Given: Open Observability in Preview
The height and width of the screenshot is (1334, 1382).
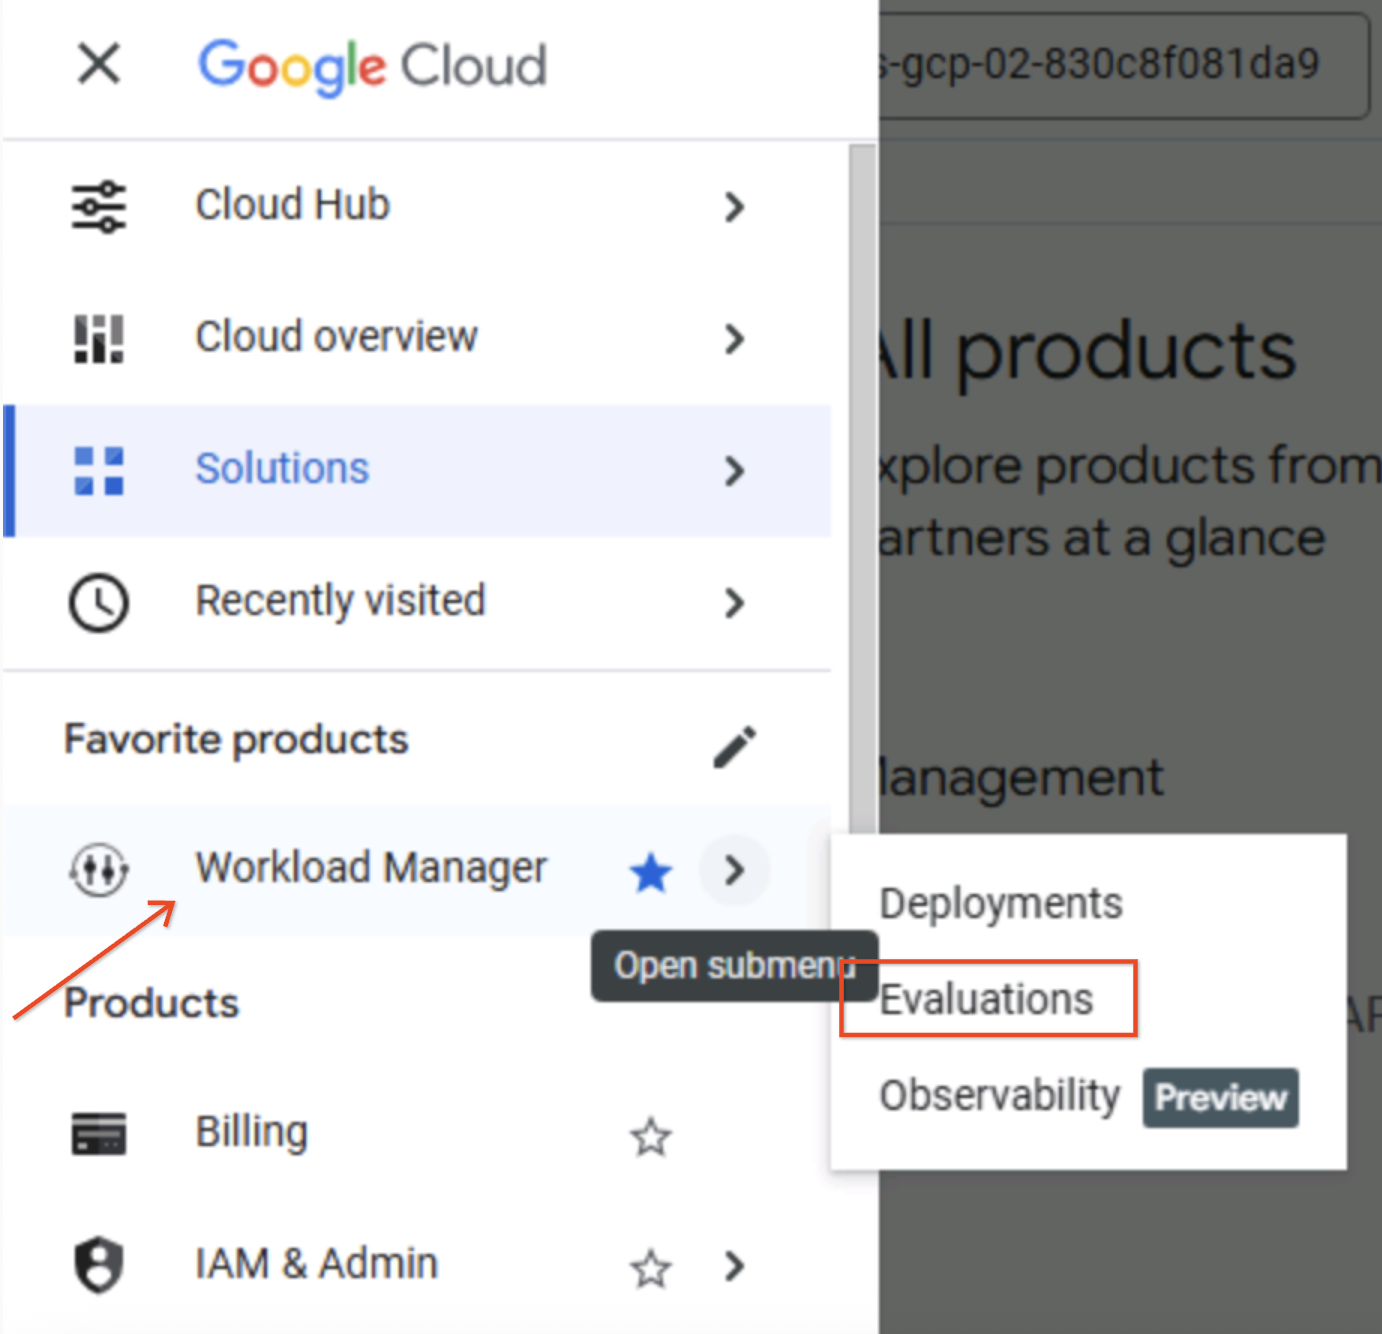Looking at the screenshot, I should 1000,1095.
